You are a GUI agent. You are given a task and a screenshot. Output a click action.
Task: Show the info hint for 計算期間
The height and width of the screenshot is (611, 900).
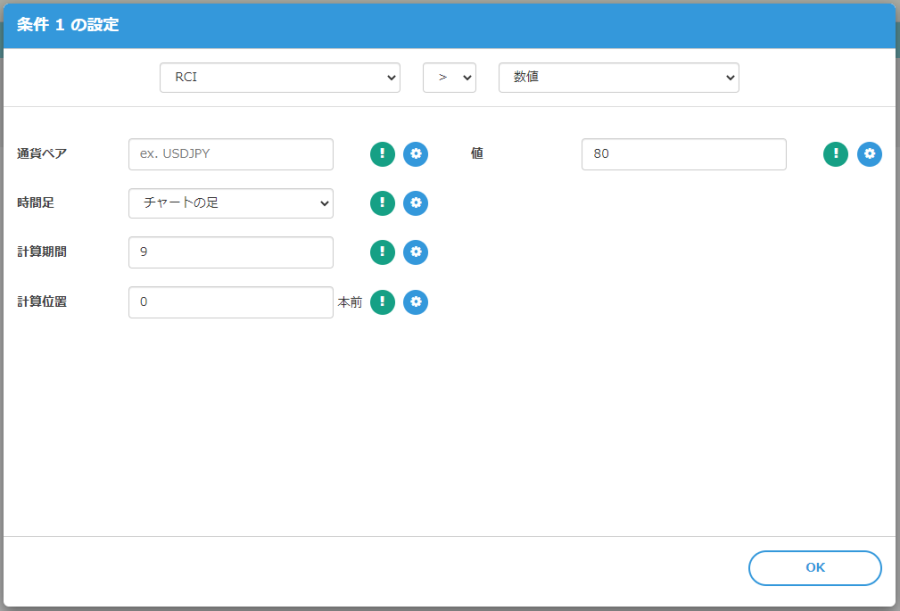point(382,252)
